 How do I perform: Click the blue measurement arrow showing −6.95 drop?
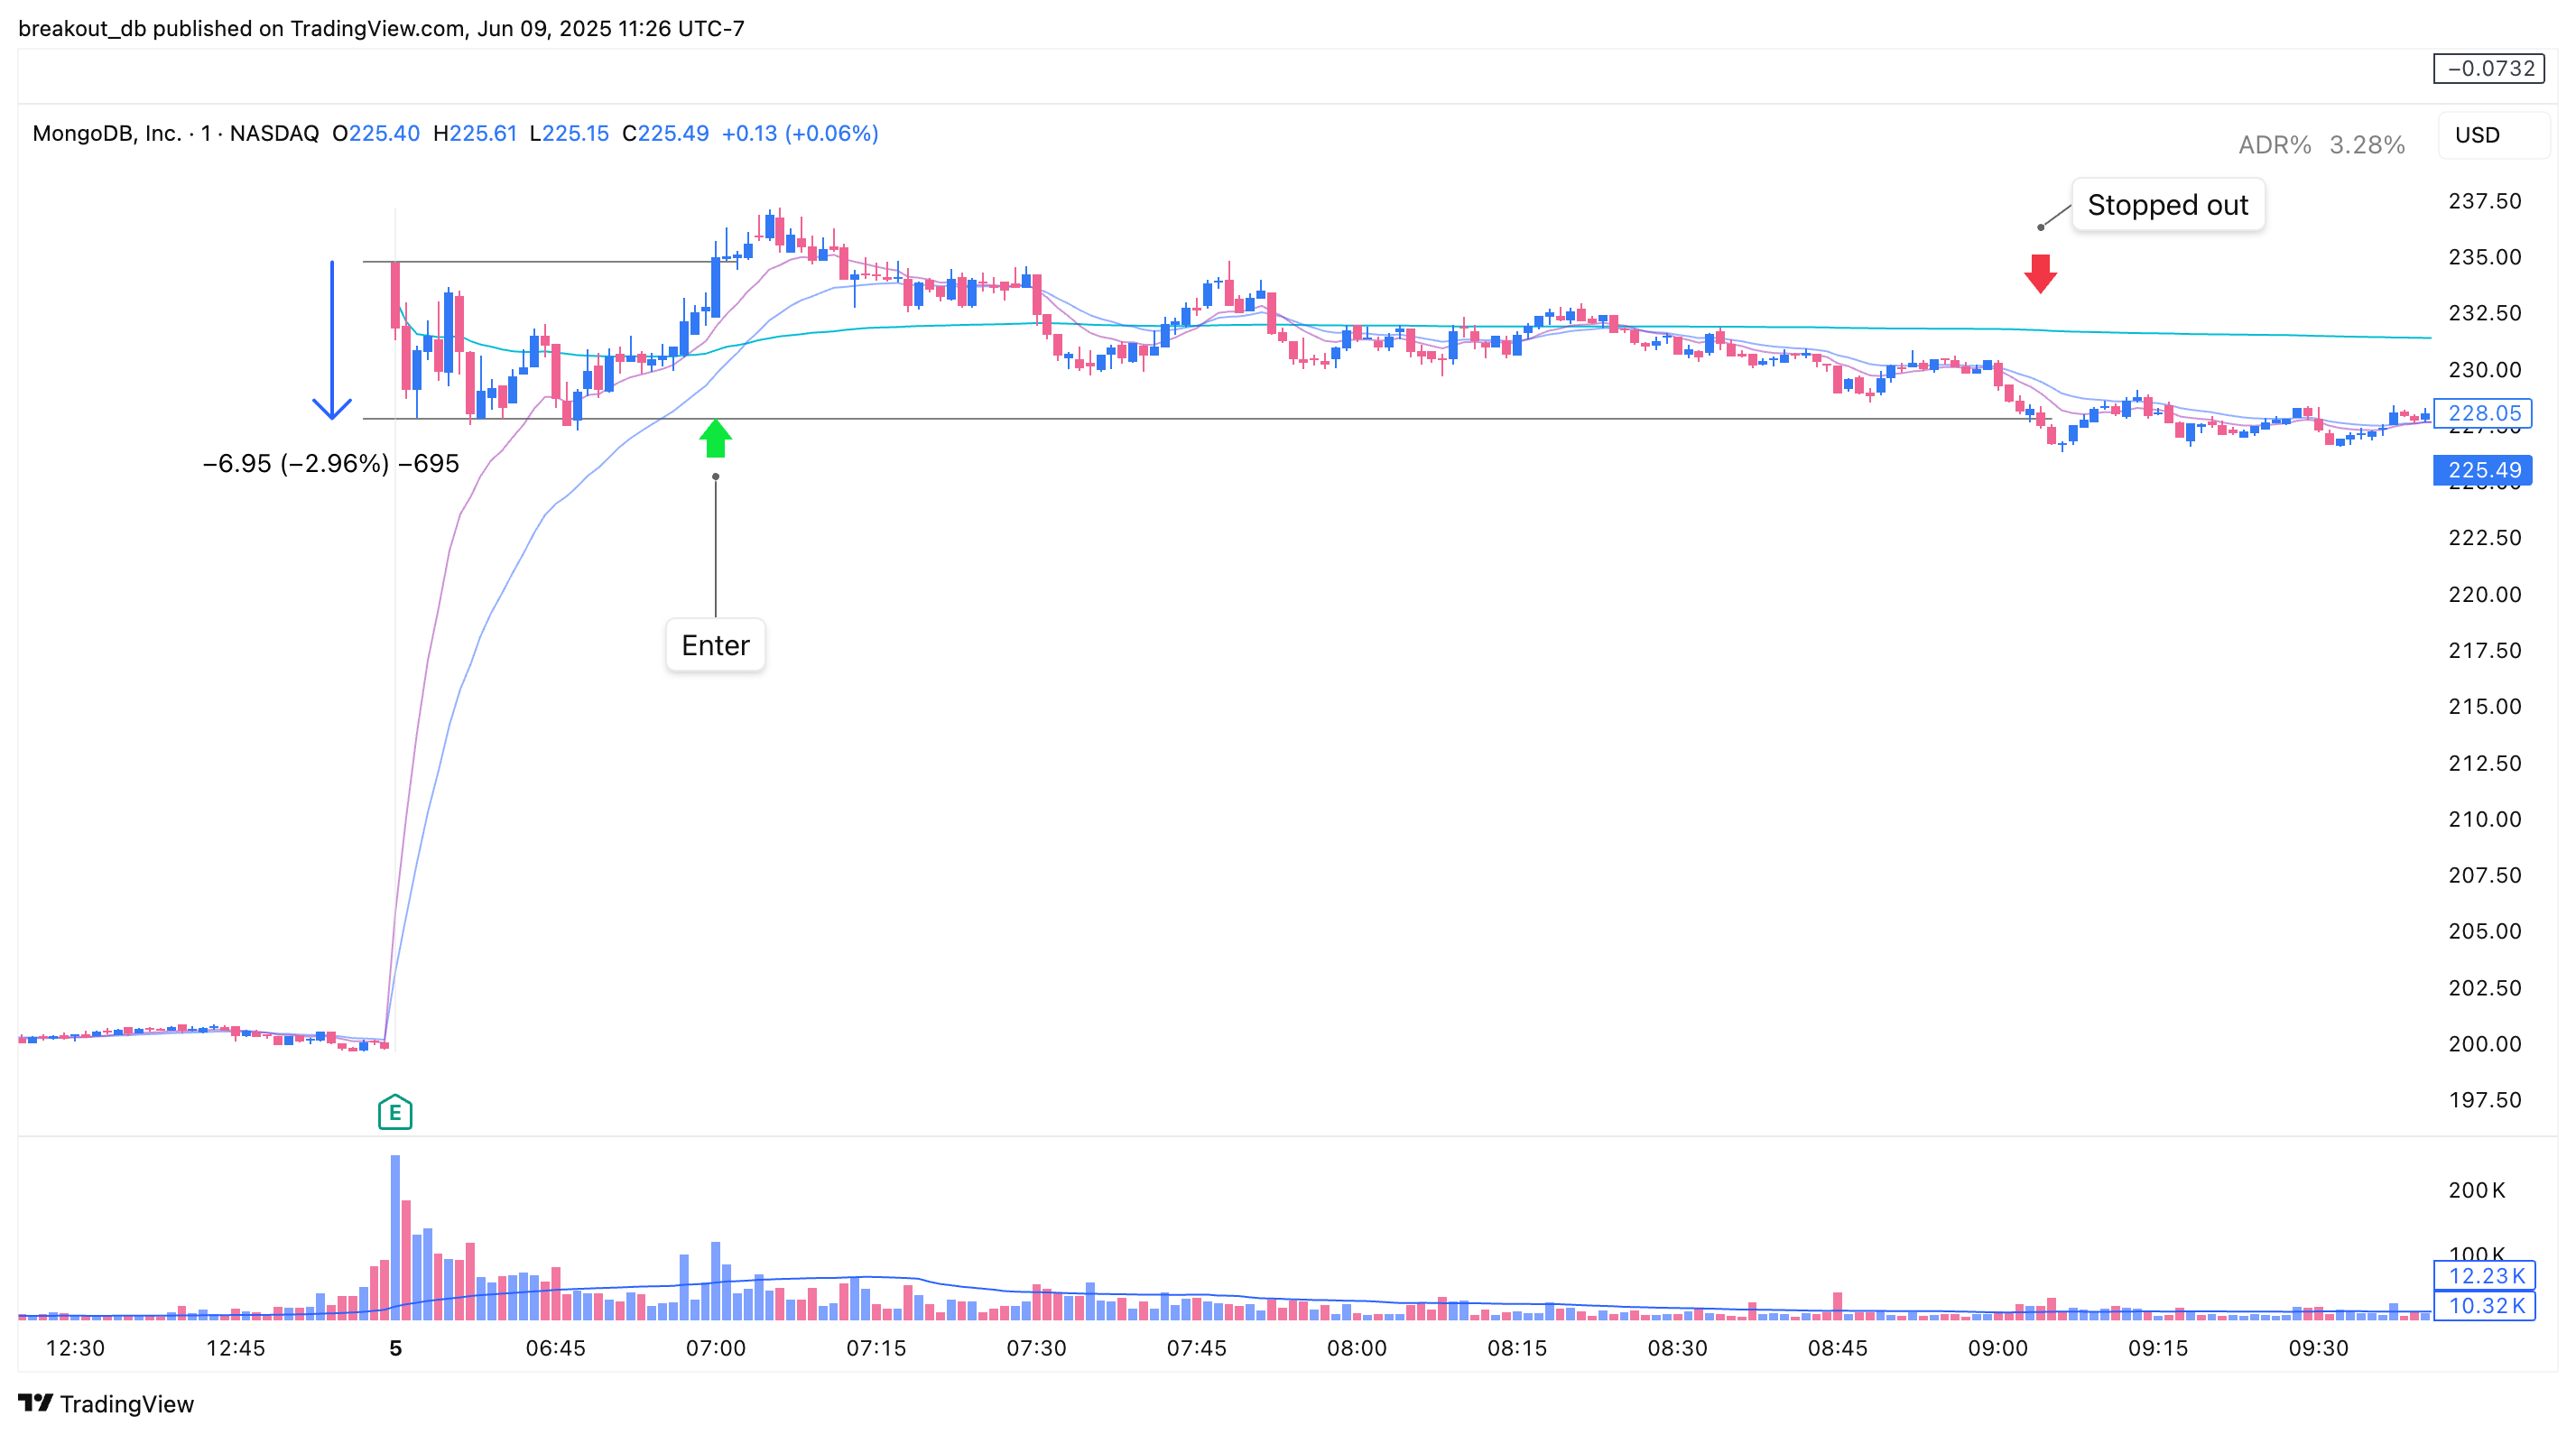coord(330,340)
